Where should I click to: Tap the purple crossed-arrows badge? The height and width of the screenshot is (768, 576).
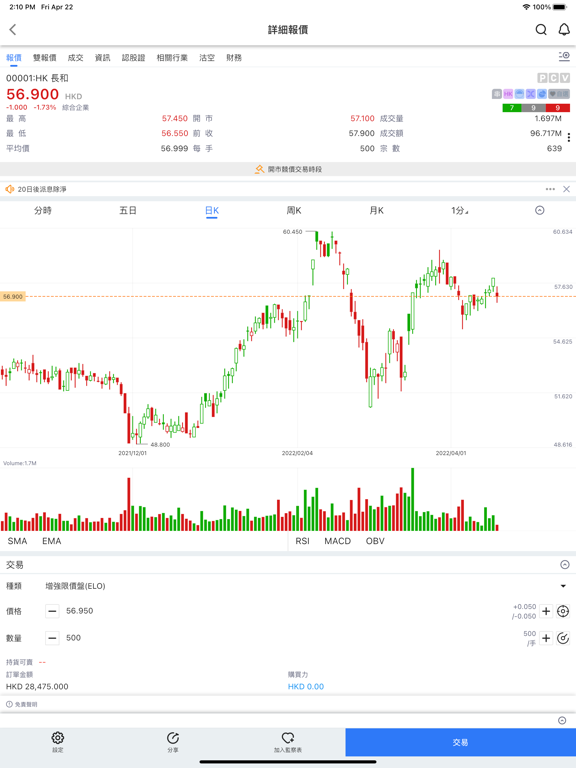click(530, 94)
